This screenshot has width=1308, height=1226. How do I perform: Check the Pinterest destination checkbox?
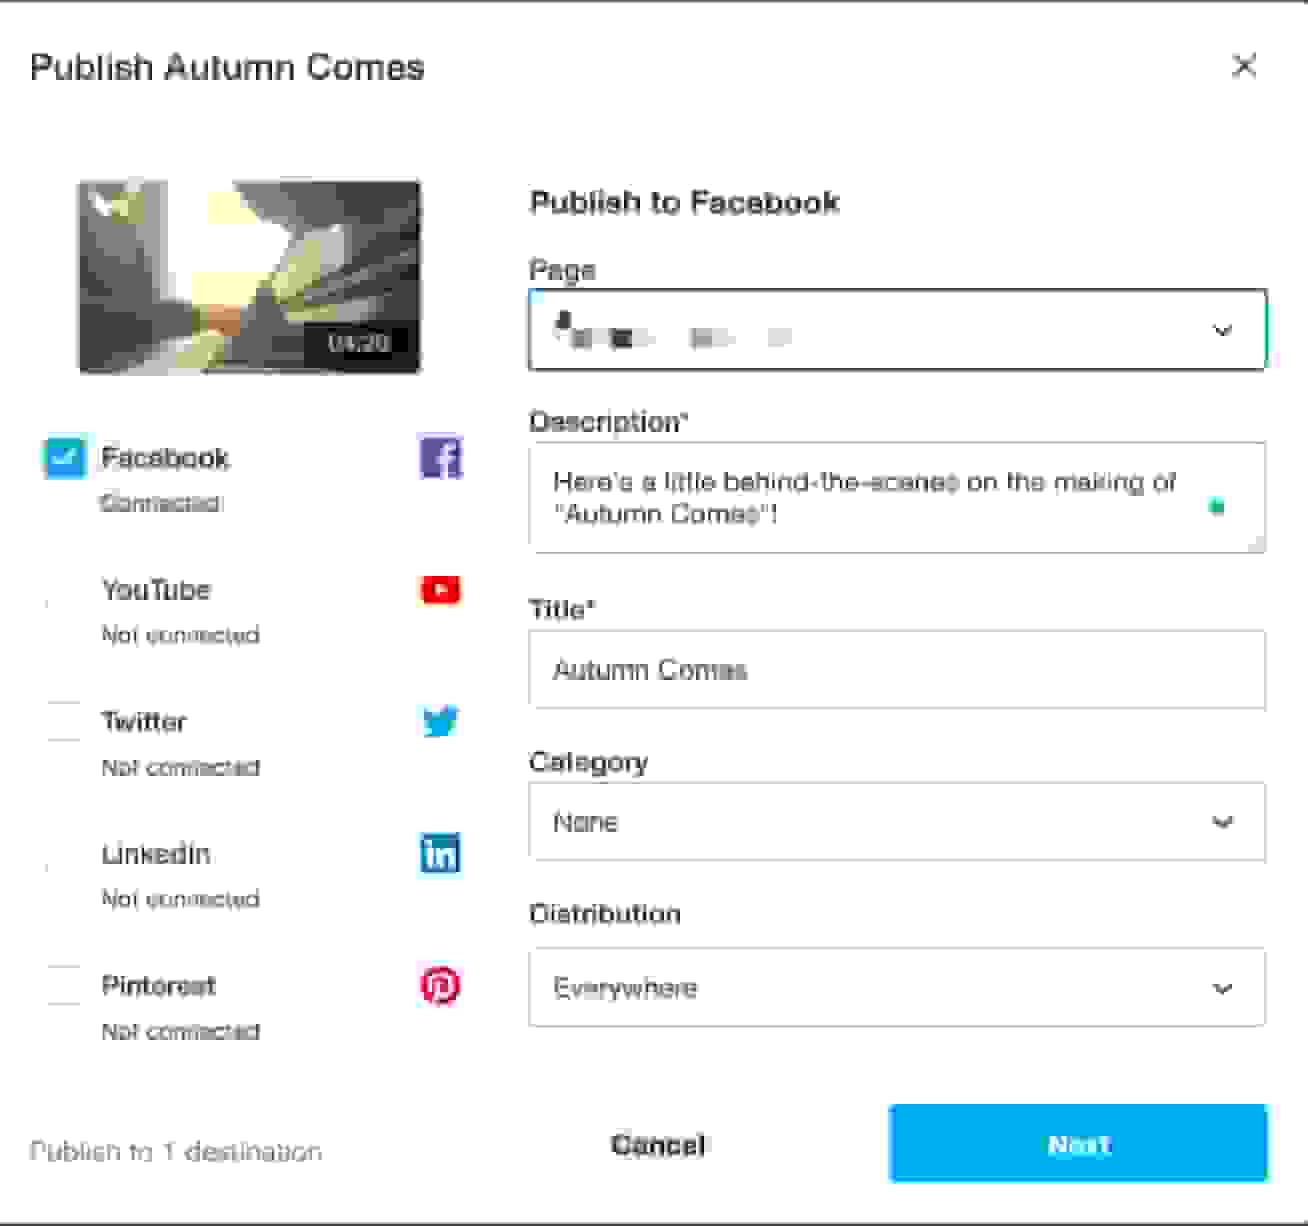click(64, 986)
